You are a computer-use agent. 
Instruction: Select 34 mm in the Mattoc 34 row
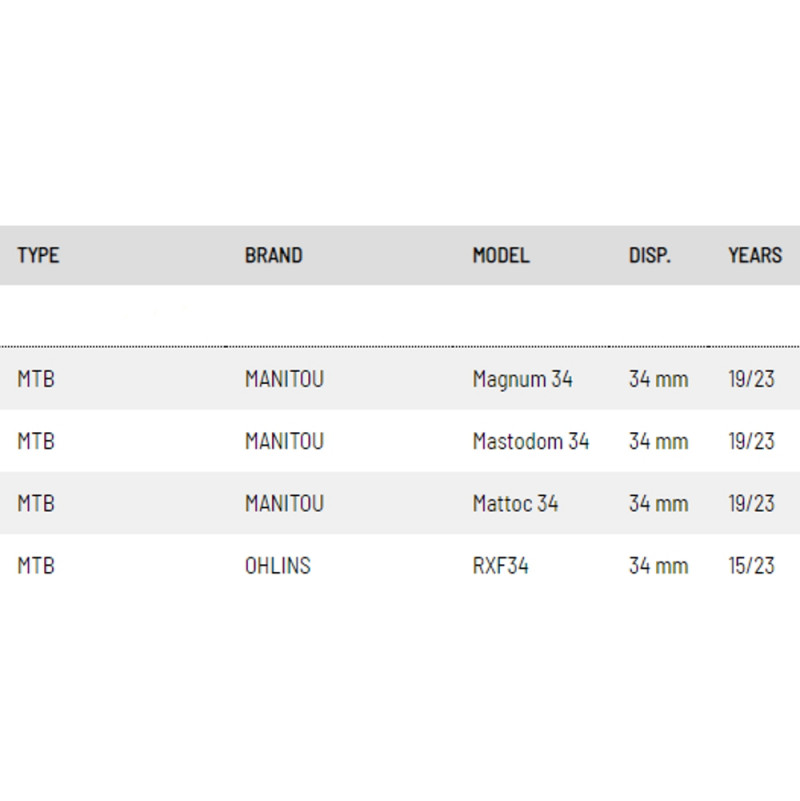coord(658,503)
